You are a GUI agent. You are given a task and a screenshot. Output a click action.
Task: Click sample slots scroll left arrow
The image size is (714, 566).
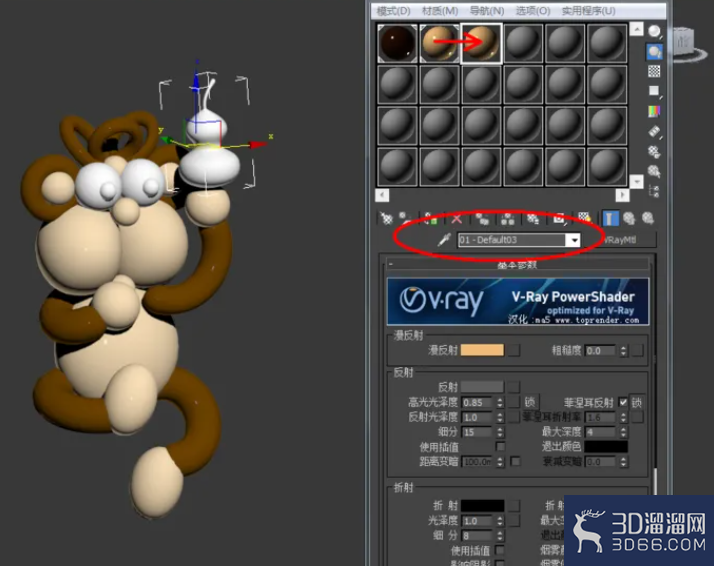[382, 195]
